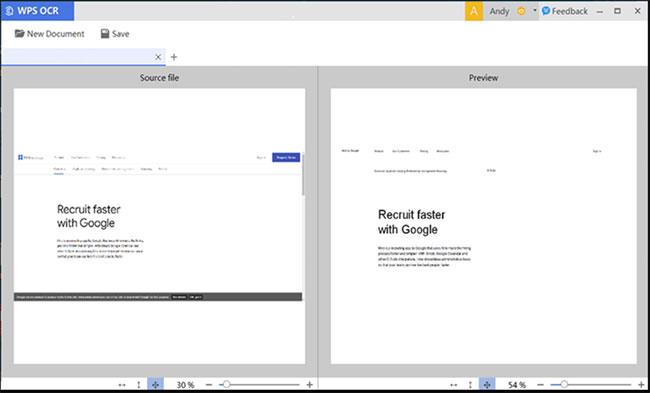Screen dimensions: 650x393
Task: Adjust the source file zoom slider
Action: pyautogui.click(x=226, y=385)
